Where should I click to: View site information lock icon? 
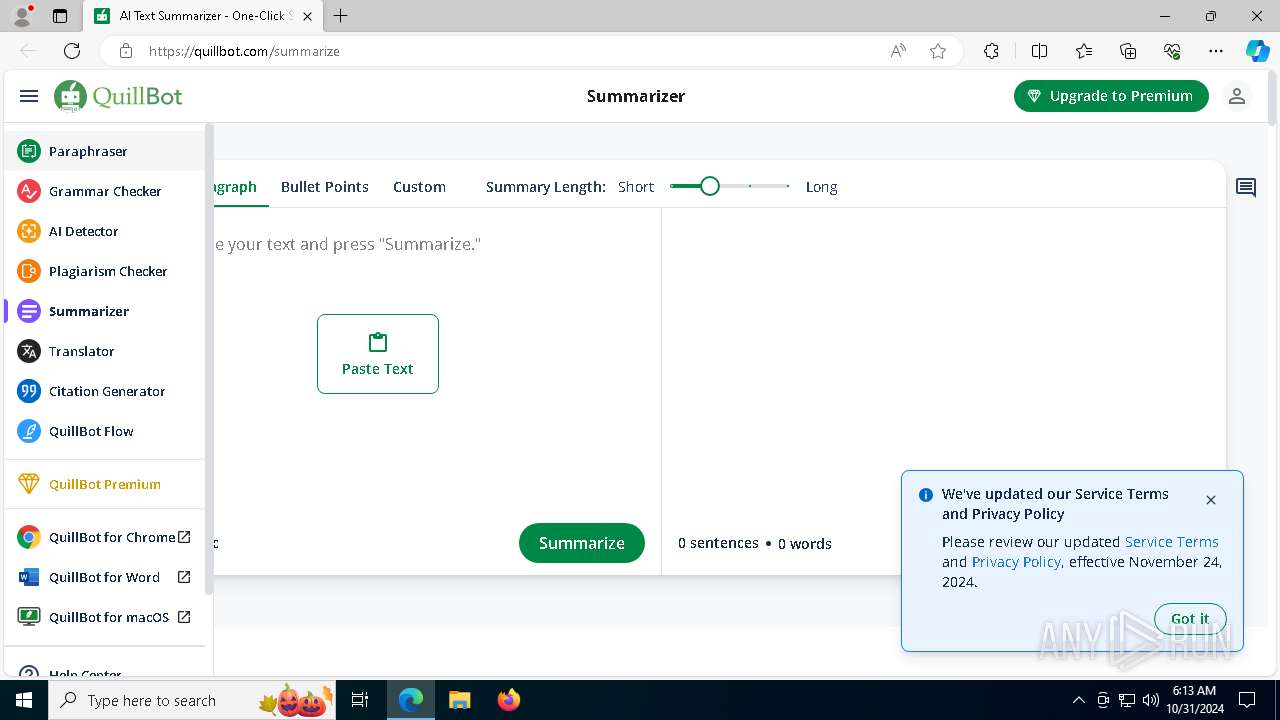click(126, 51)
